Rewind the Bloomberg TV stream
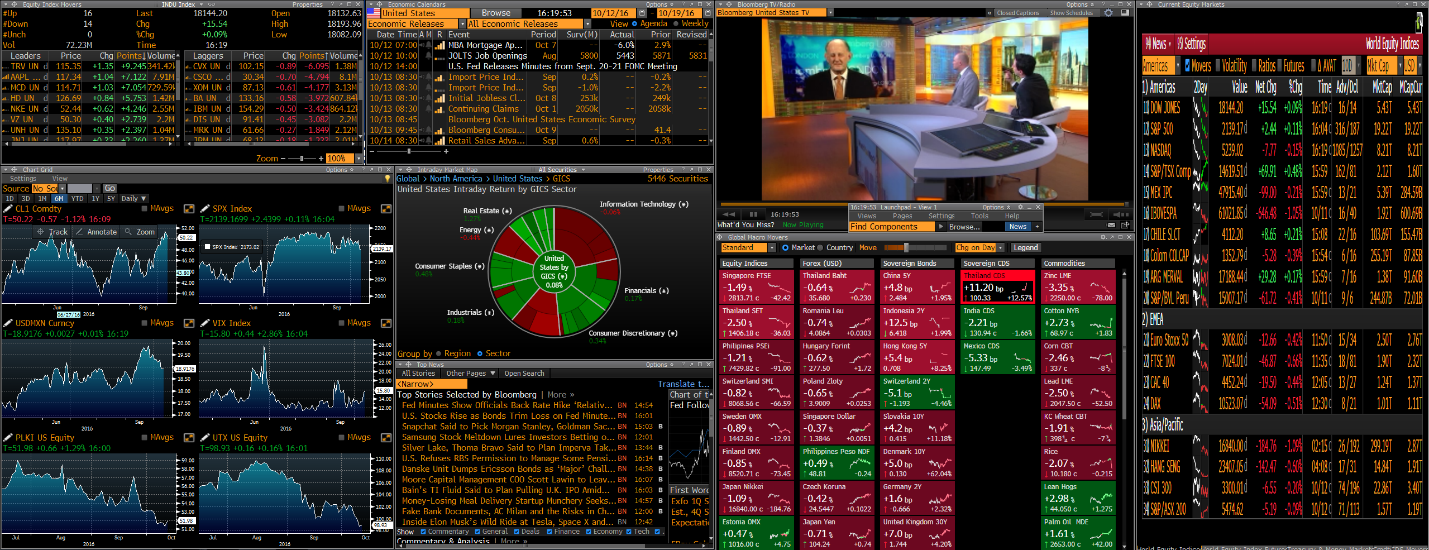The height and width of the screenshot is (550, 1429). tap(729, 214)
